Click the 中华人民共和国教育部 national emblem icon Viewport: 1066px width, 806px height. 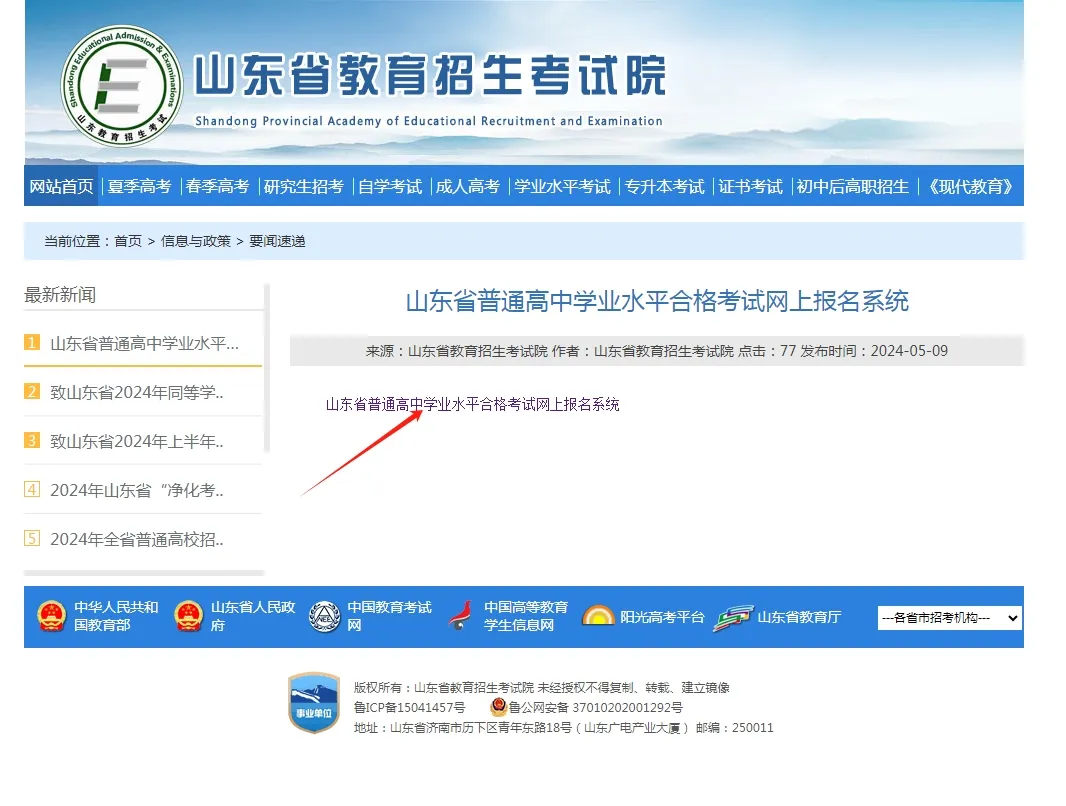[52, 616]
